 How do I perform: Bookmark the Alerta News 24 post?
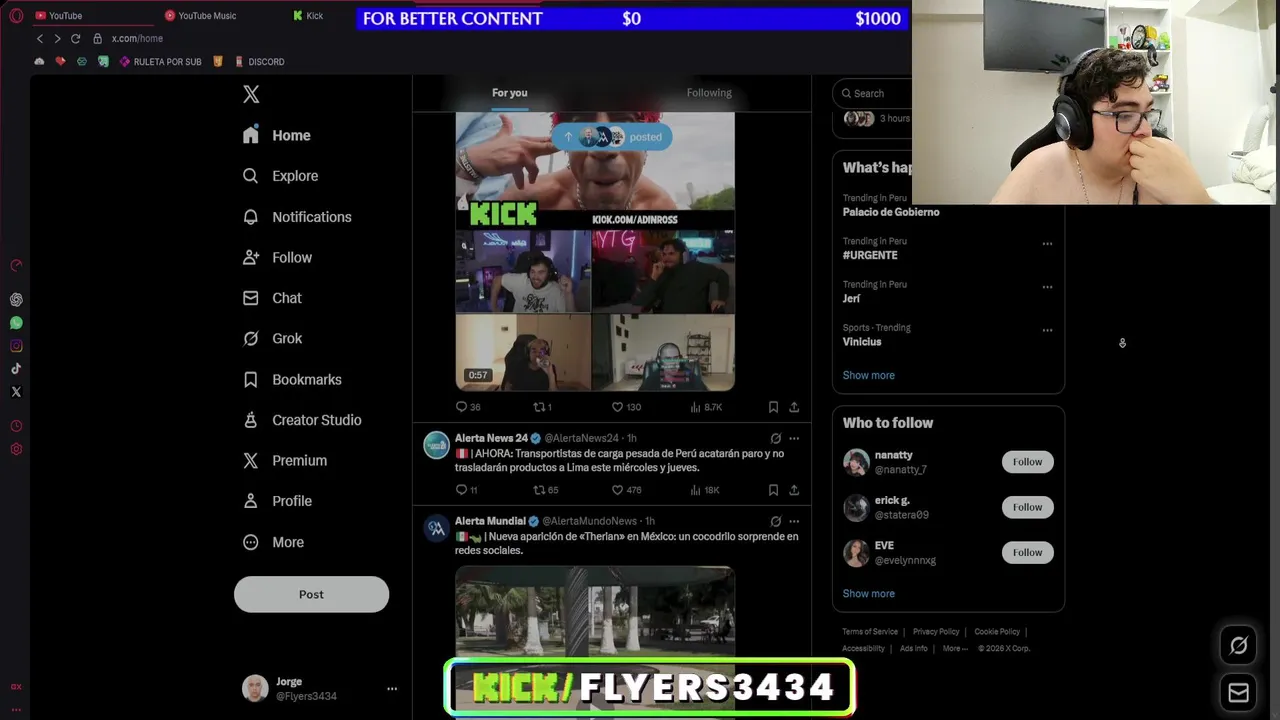773,490
